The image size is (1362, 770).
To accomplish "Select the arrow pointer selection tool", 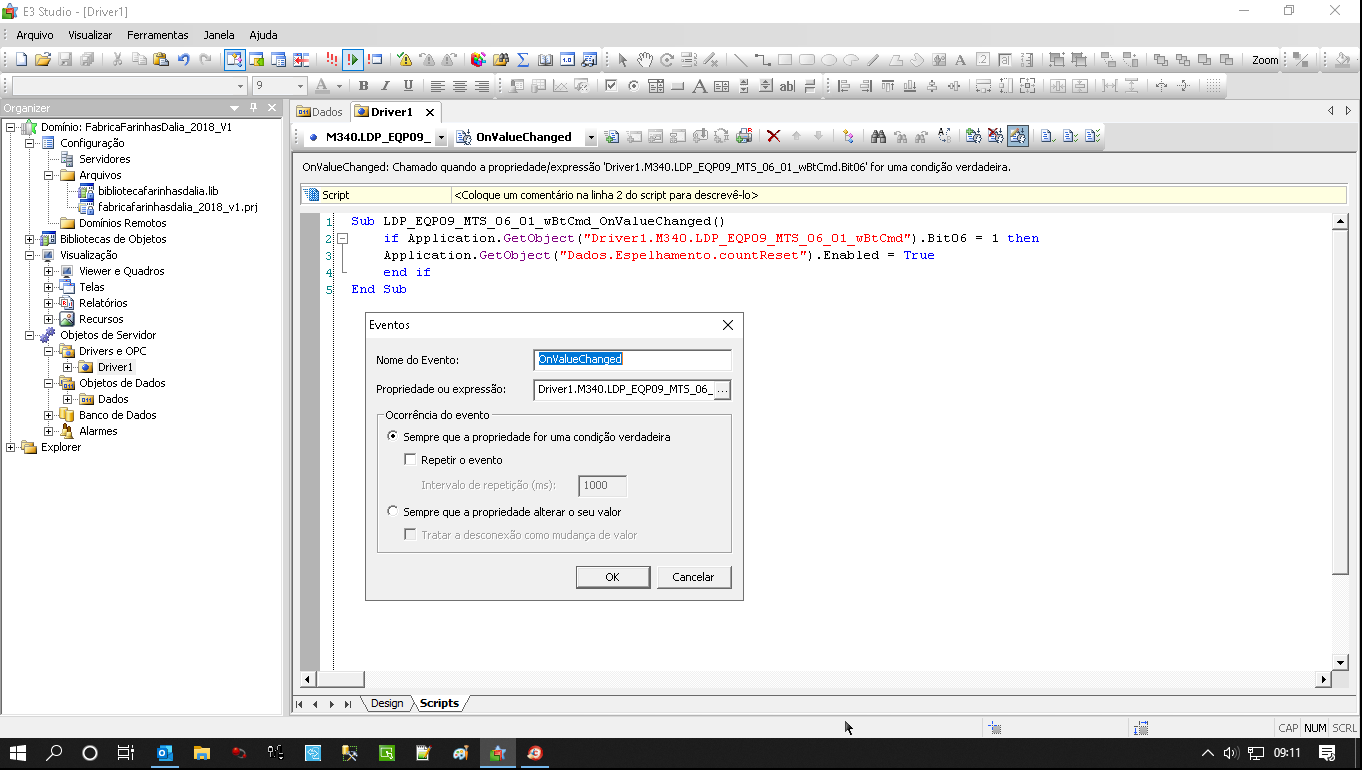I will pyautogui.click(x=623, y=60).
